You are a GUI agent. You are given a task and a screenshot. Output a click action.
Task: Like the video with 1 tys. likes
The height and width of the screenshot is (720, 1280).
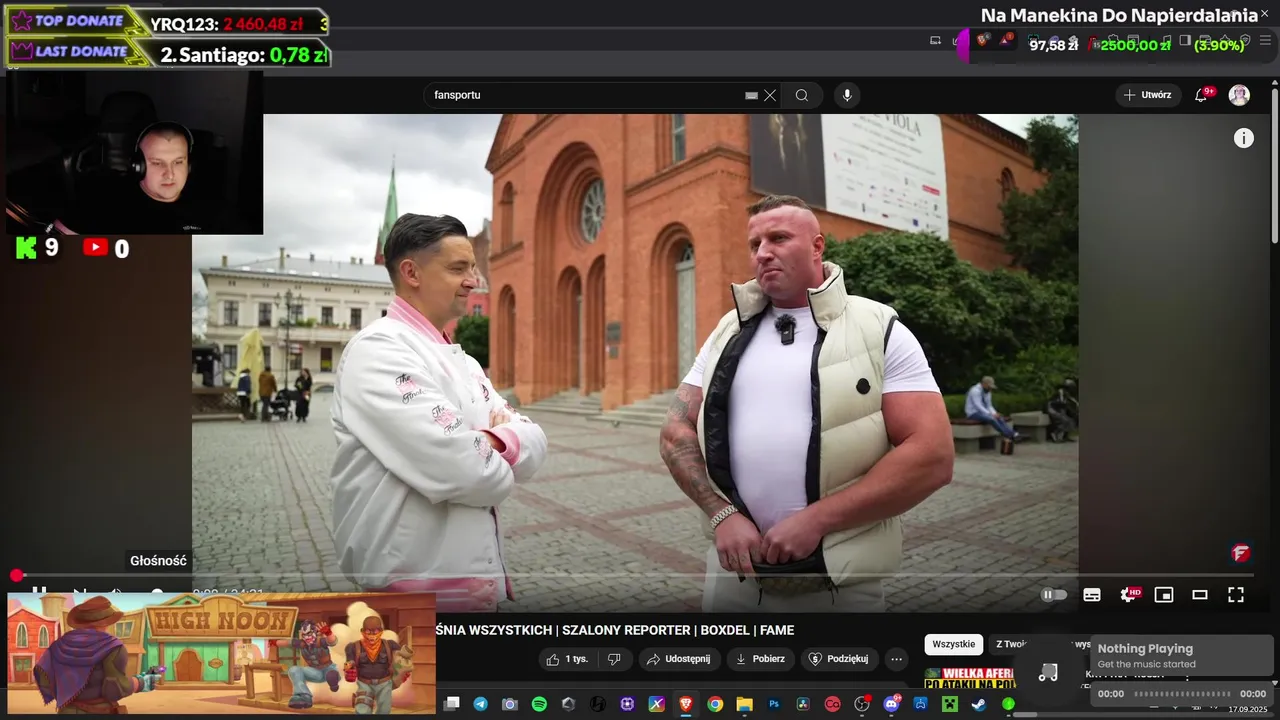tap(567, 659)
